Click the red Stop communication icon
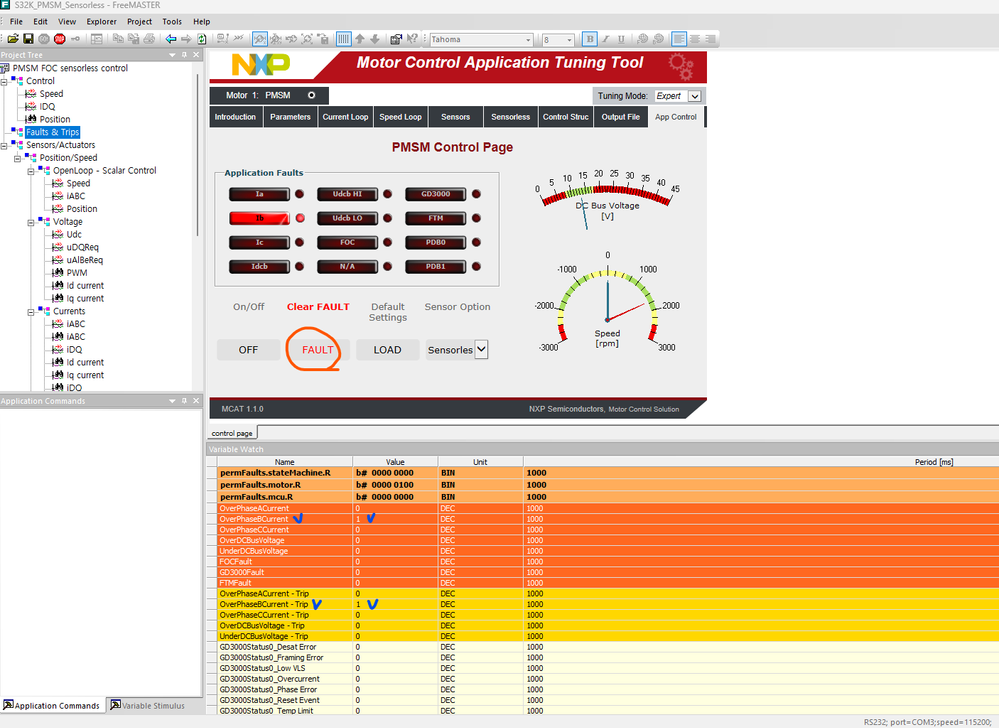 (x=60, y=39)
